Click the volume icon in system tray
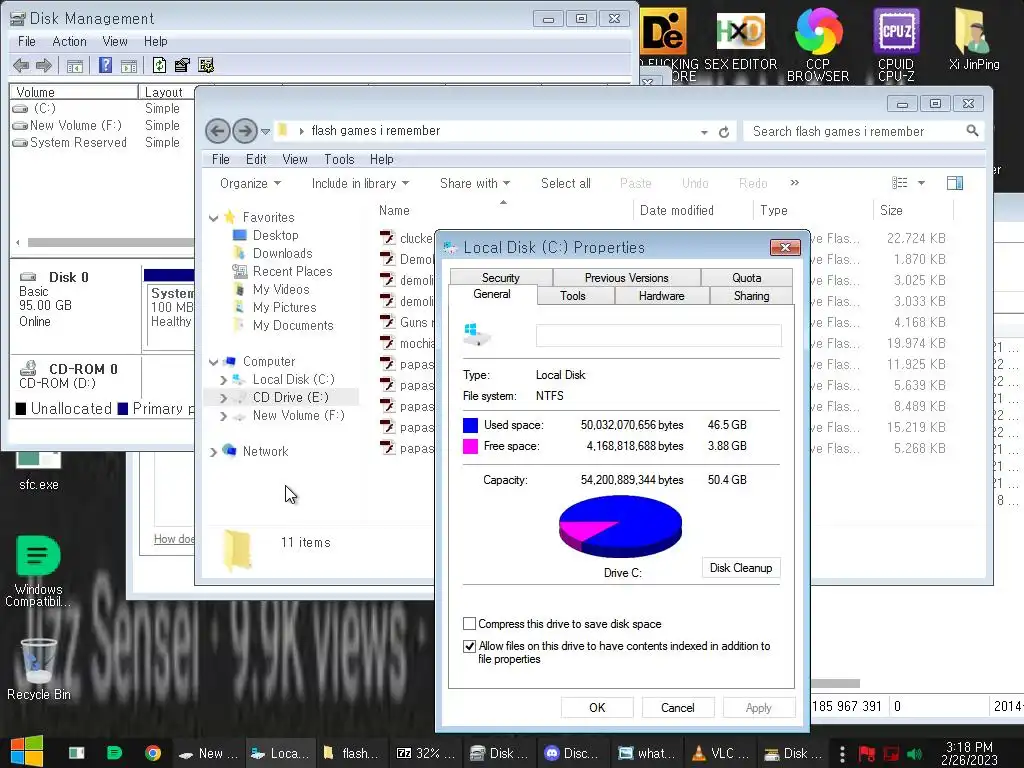This screenshot has height=768, width=1024. tap(914, 754)
